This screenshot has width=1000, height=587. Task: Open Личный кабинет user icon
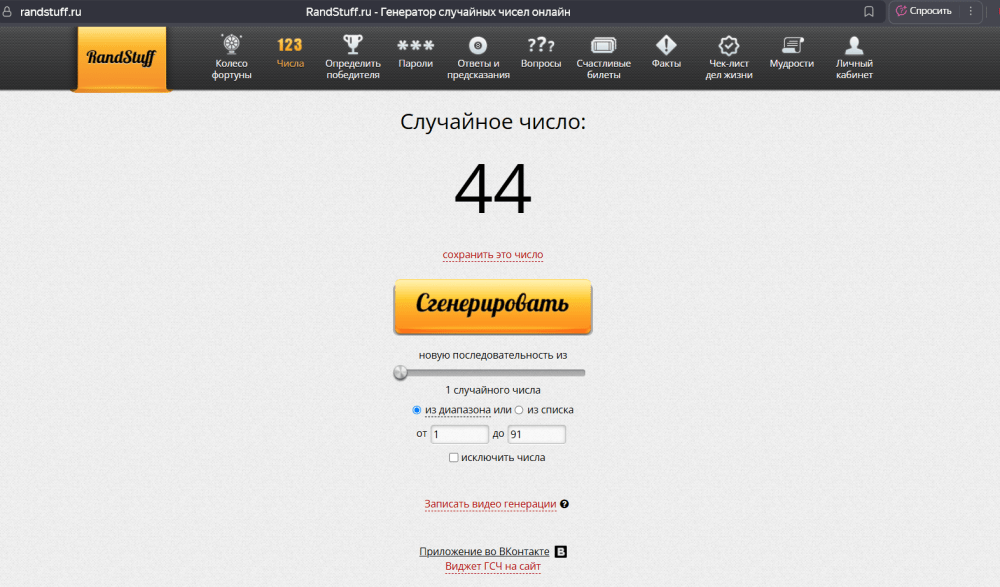[x=854, y=46]
